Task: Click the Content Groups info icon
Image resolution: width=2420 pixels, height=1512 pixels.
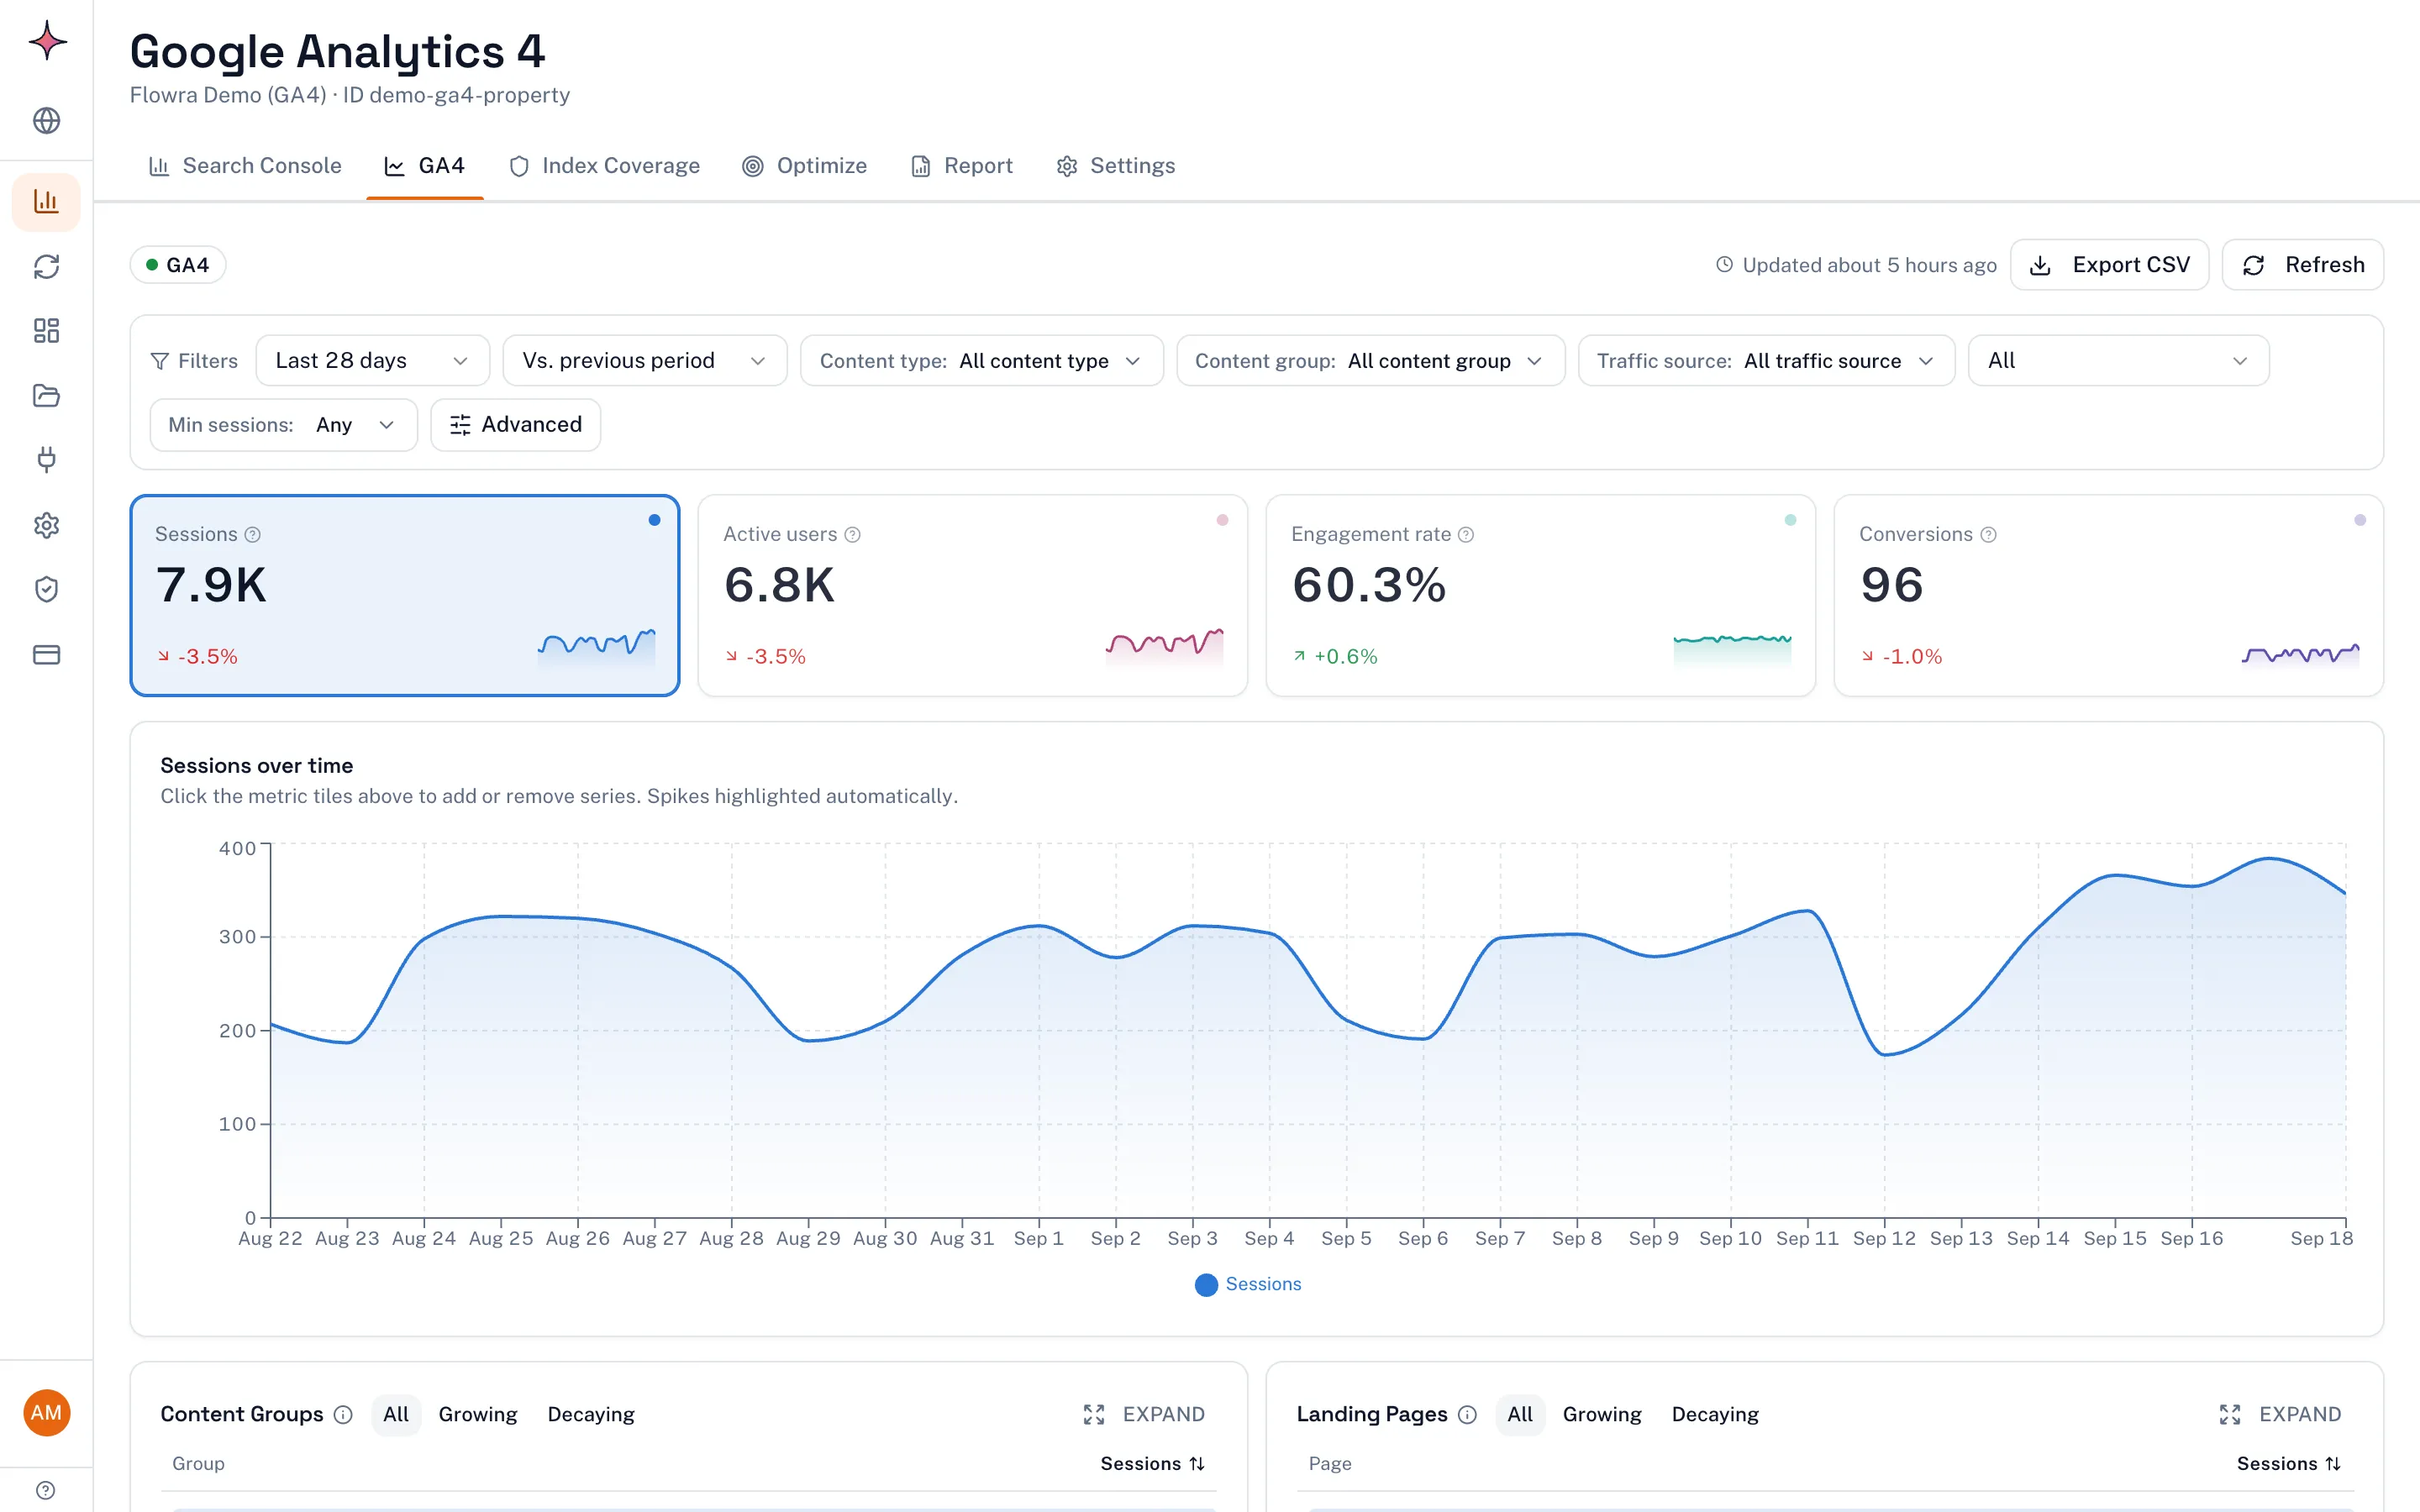Action: click(x=343, y=1414)
